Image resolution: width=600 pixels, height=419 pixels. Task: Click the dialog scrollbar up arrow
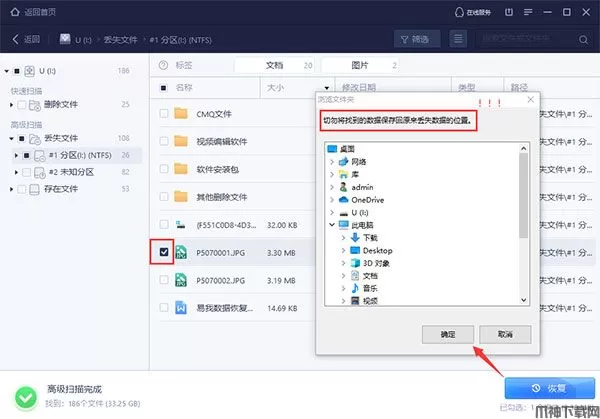[523, 148]
